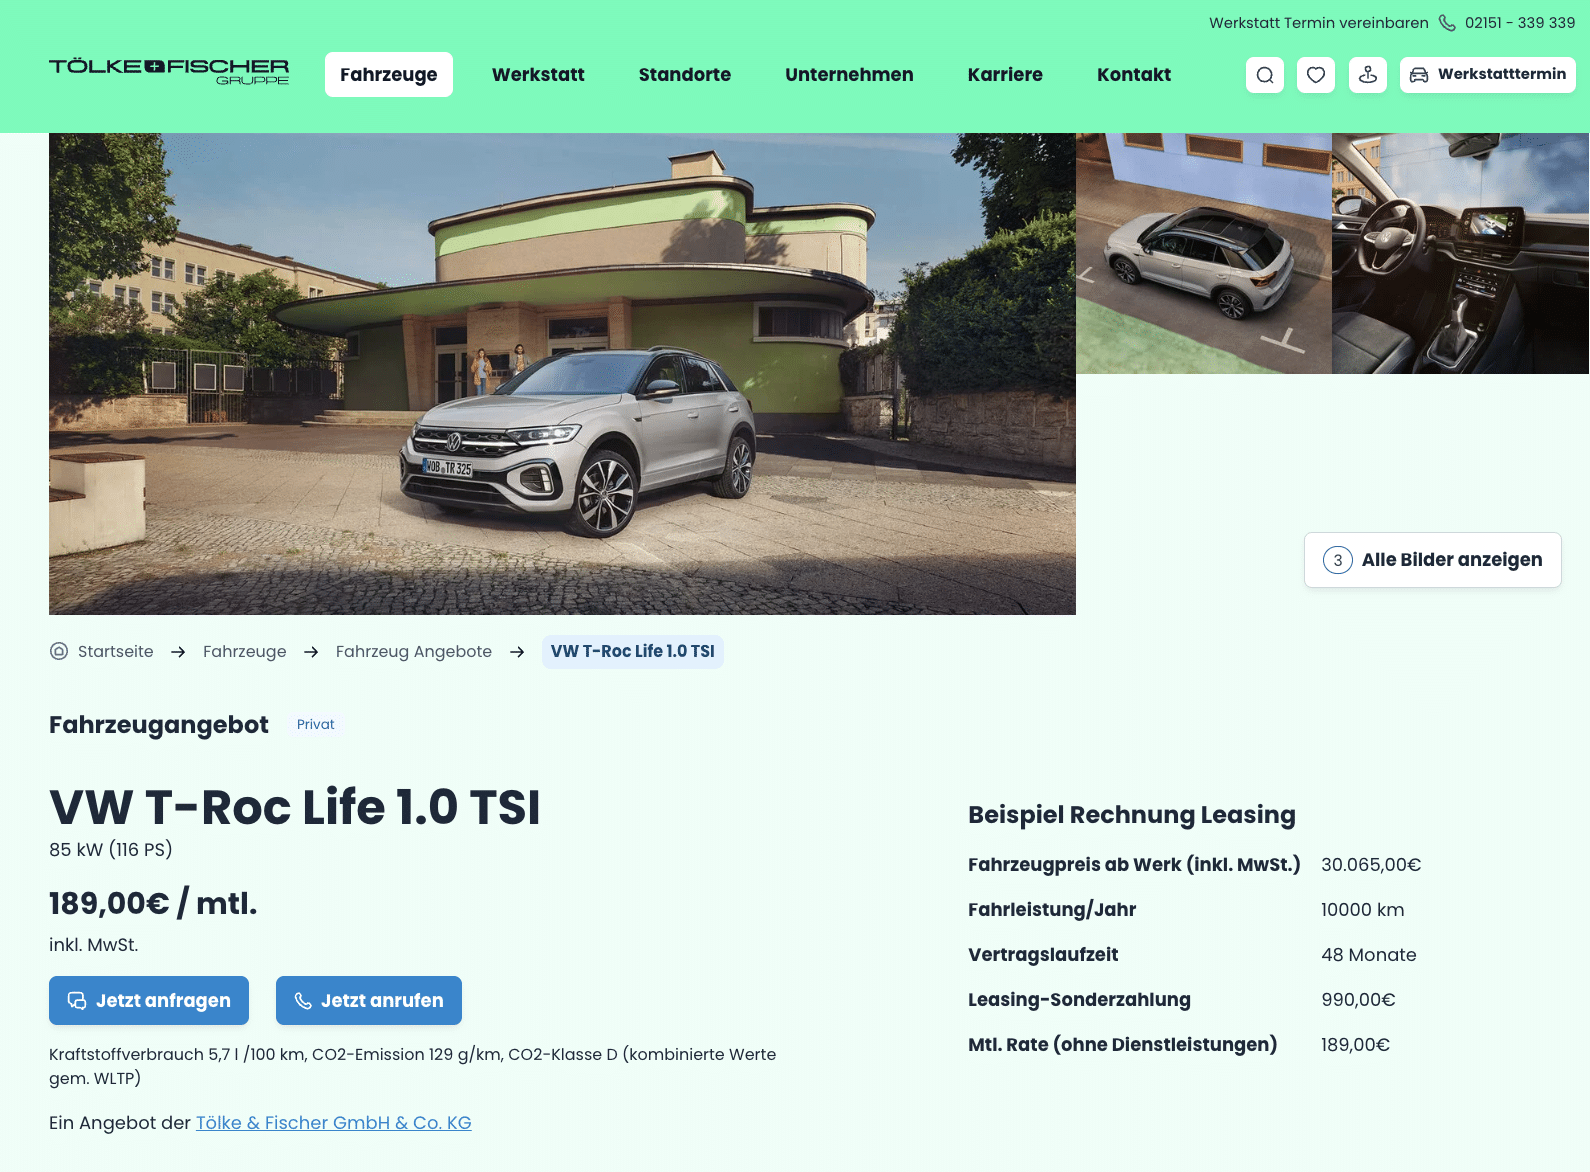Click the location pin icon in header
The width and height of the screenshot is (1590, 1172).
[1368, 75]
